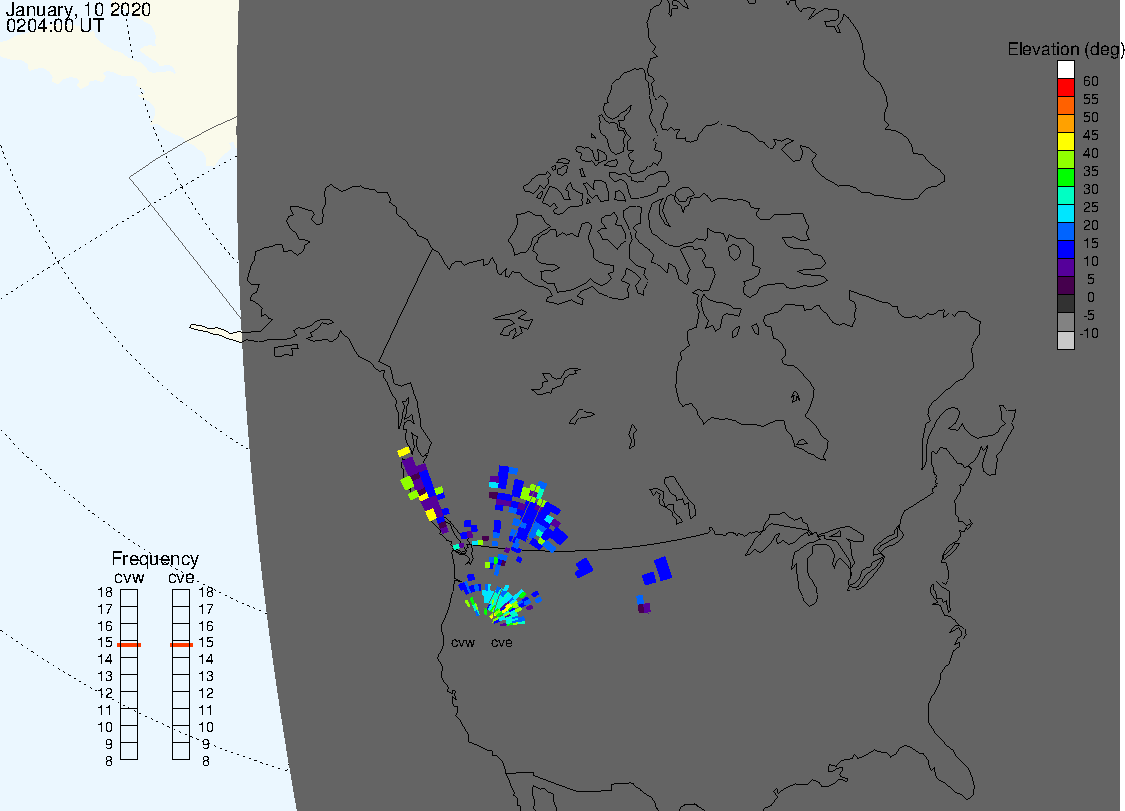Click the '35' elevation legend label
The height and width of the screenshot is (811, 1125).
pos(1091,171)
